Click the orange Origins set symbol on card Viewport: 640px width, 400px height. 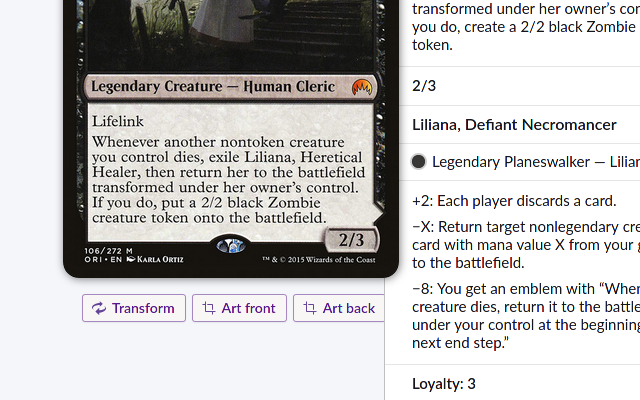point(362,87)
